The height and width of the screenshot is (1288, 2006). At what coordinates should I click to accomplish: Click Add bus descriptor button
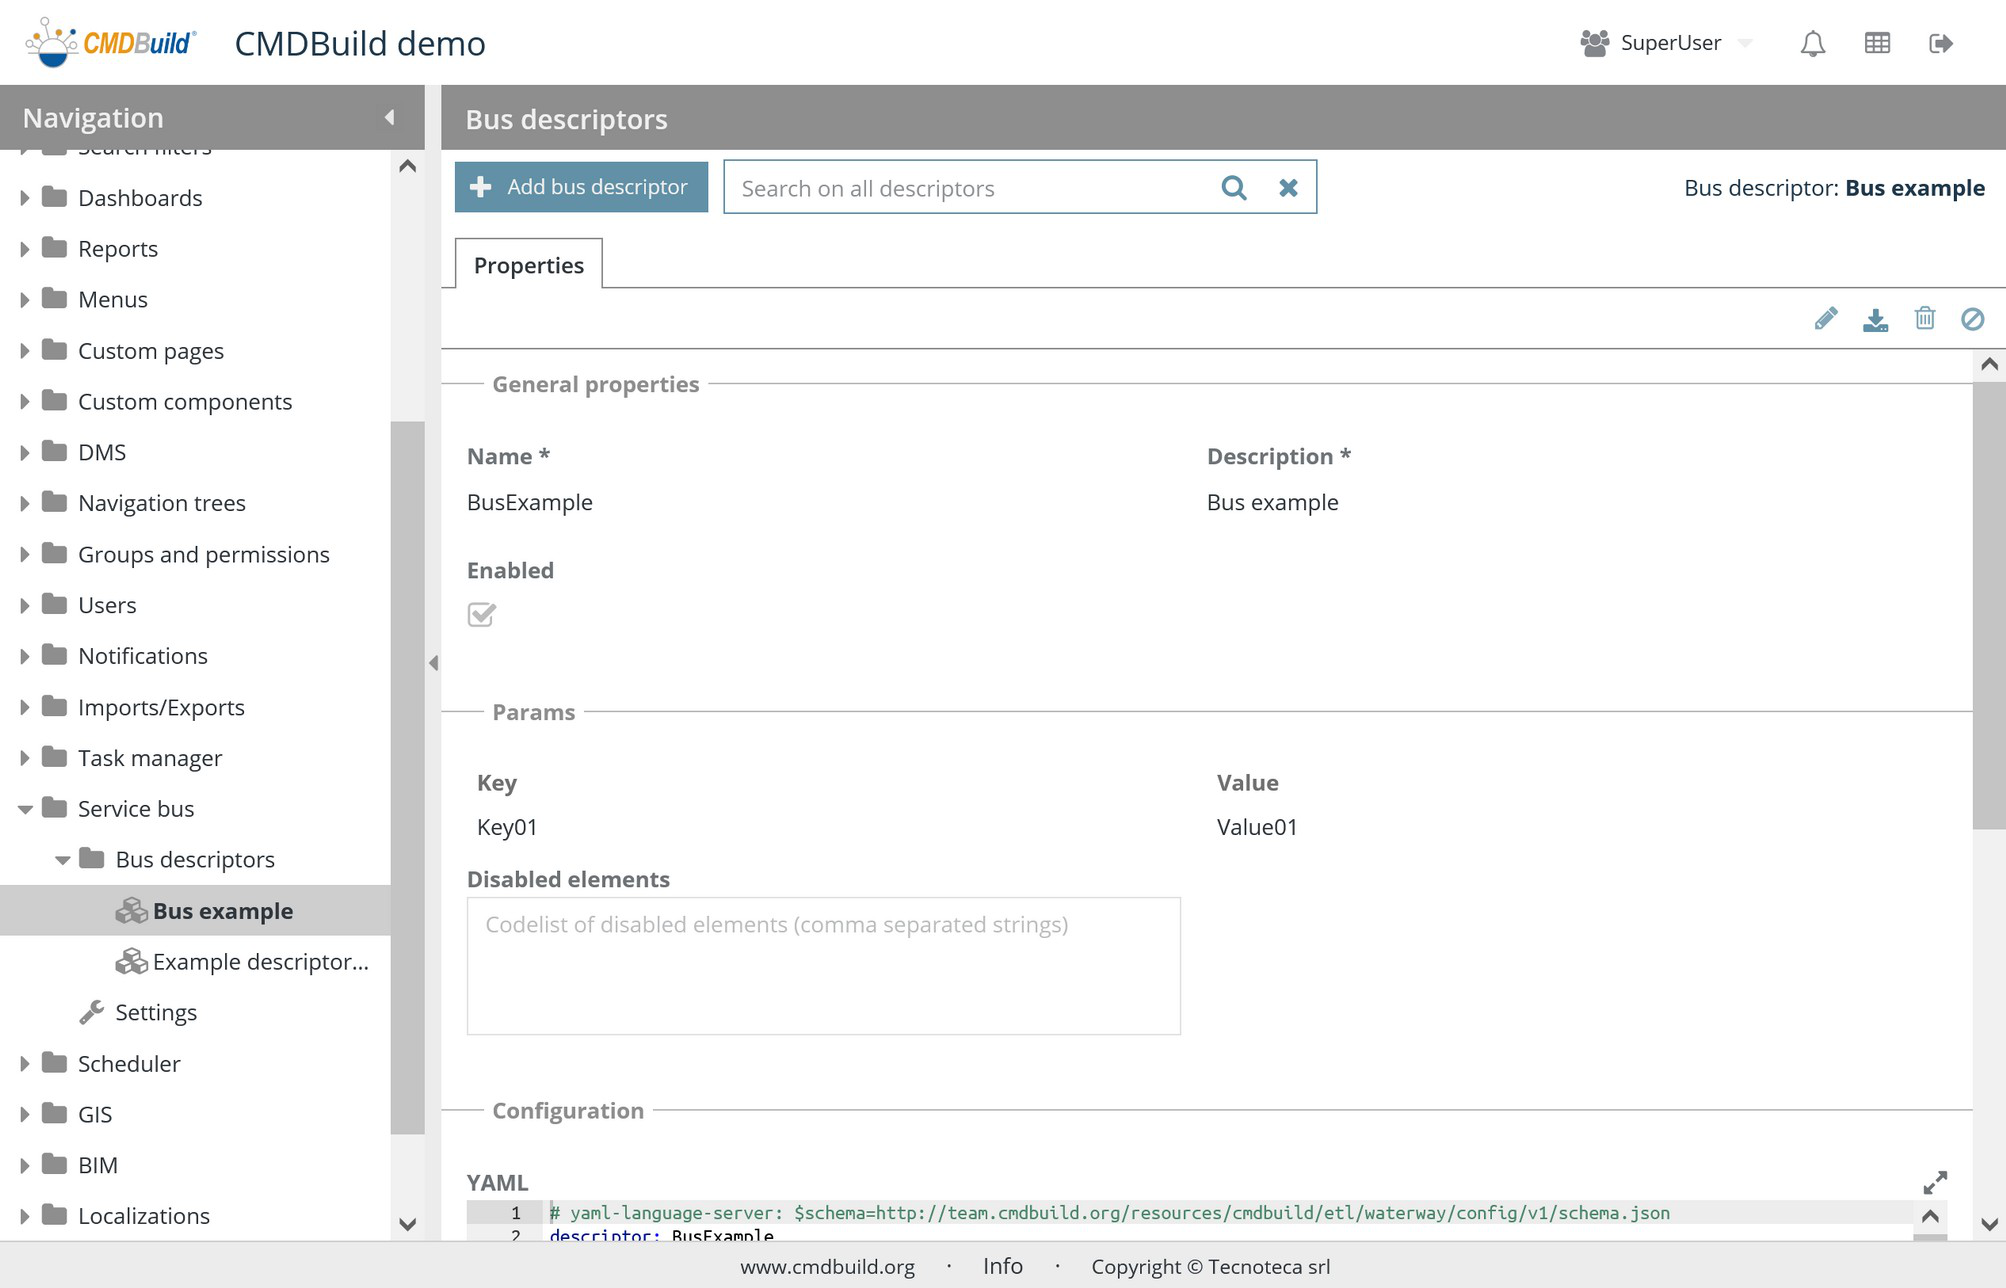(581, 187)
